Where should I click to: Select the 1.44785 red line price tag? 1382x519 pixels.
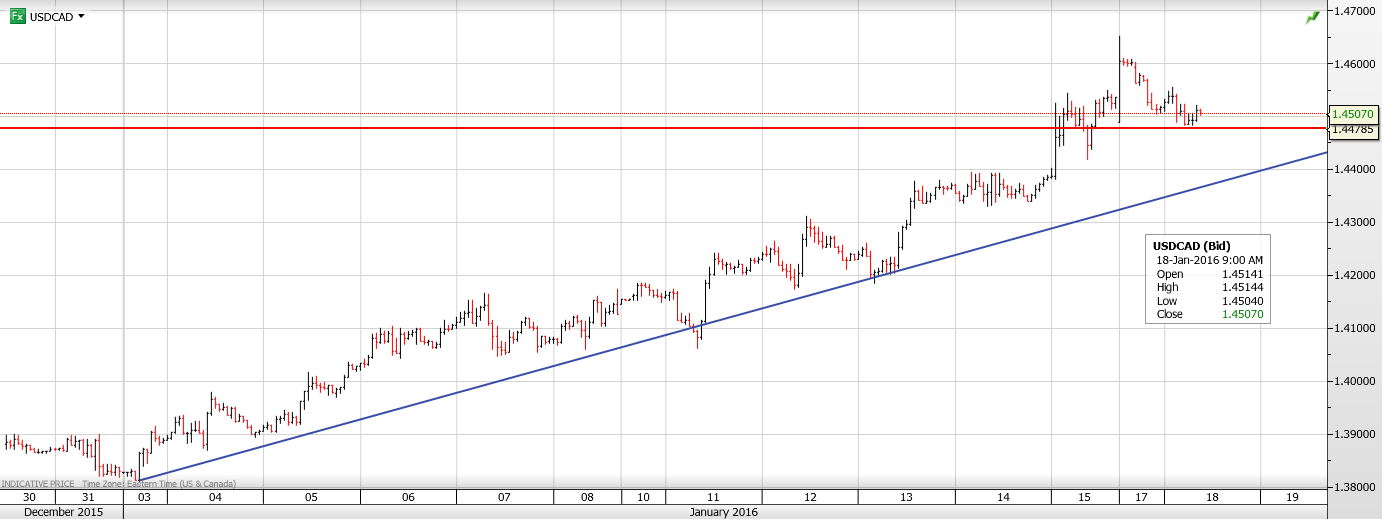click(1352, 129)
